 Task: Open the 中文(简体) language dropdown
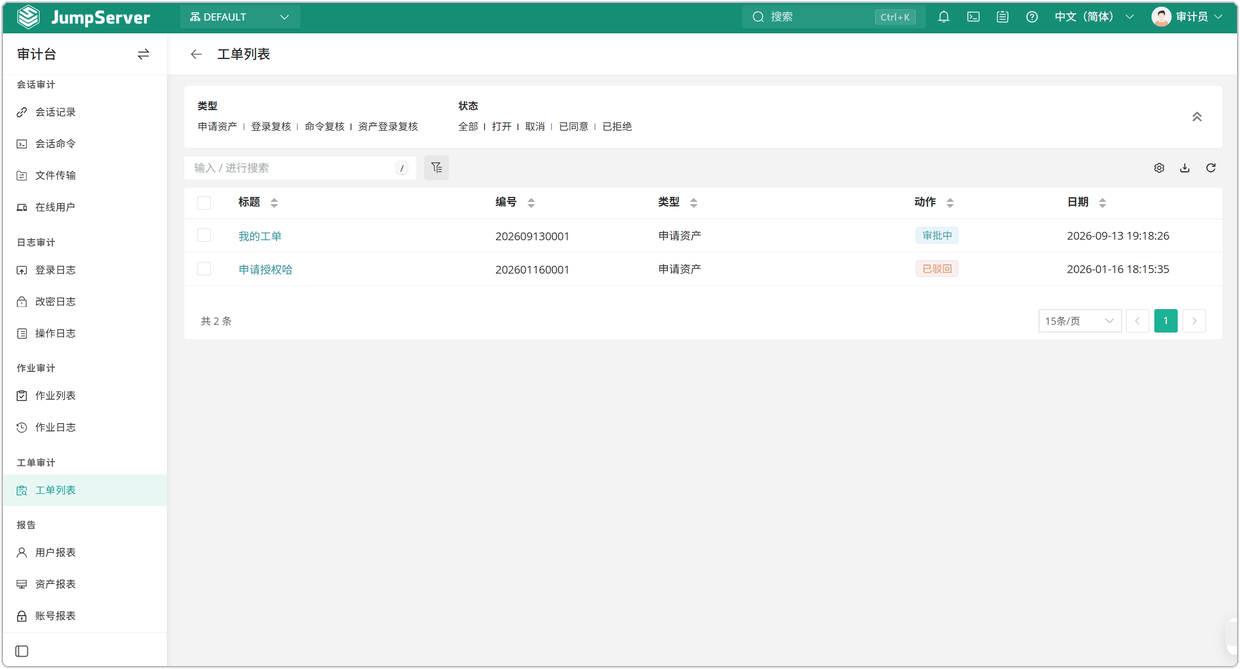point(1094,17)
